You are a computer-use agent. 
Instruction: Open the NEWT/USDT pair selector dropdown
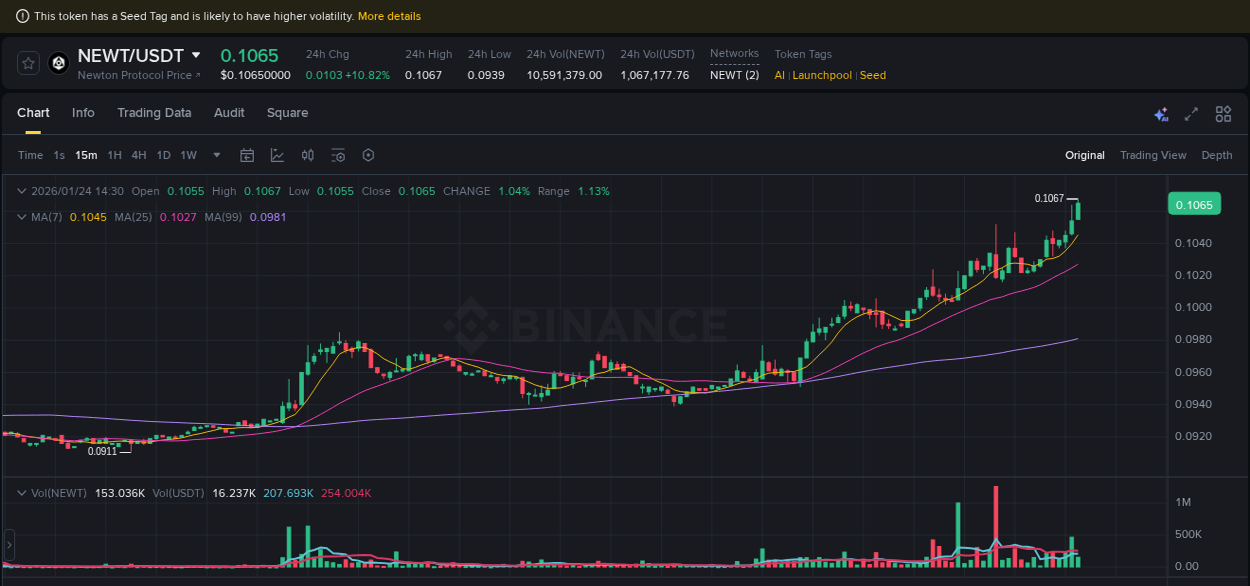(x=196, y=56)
